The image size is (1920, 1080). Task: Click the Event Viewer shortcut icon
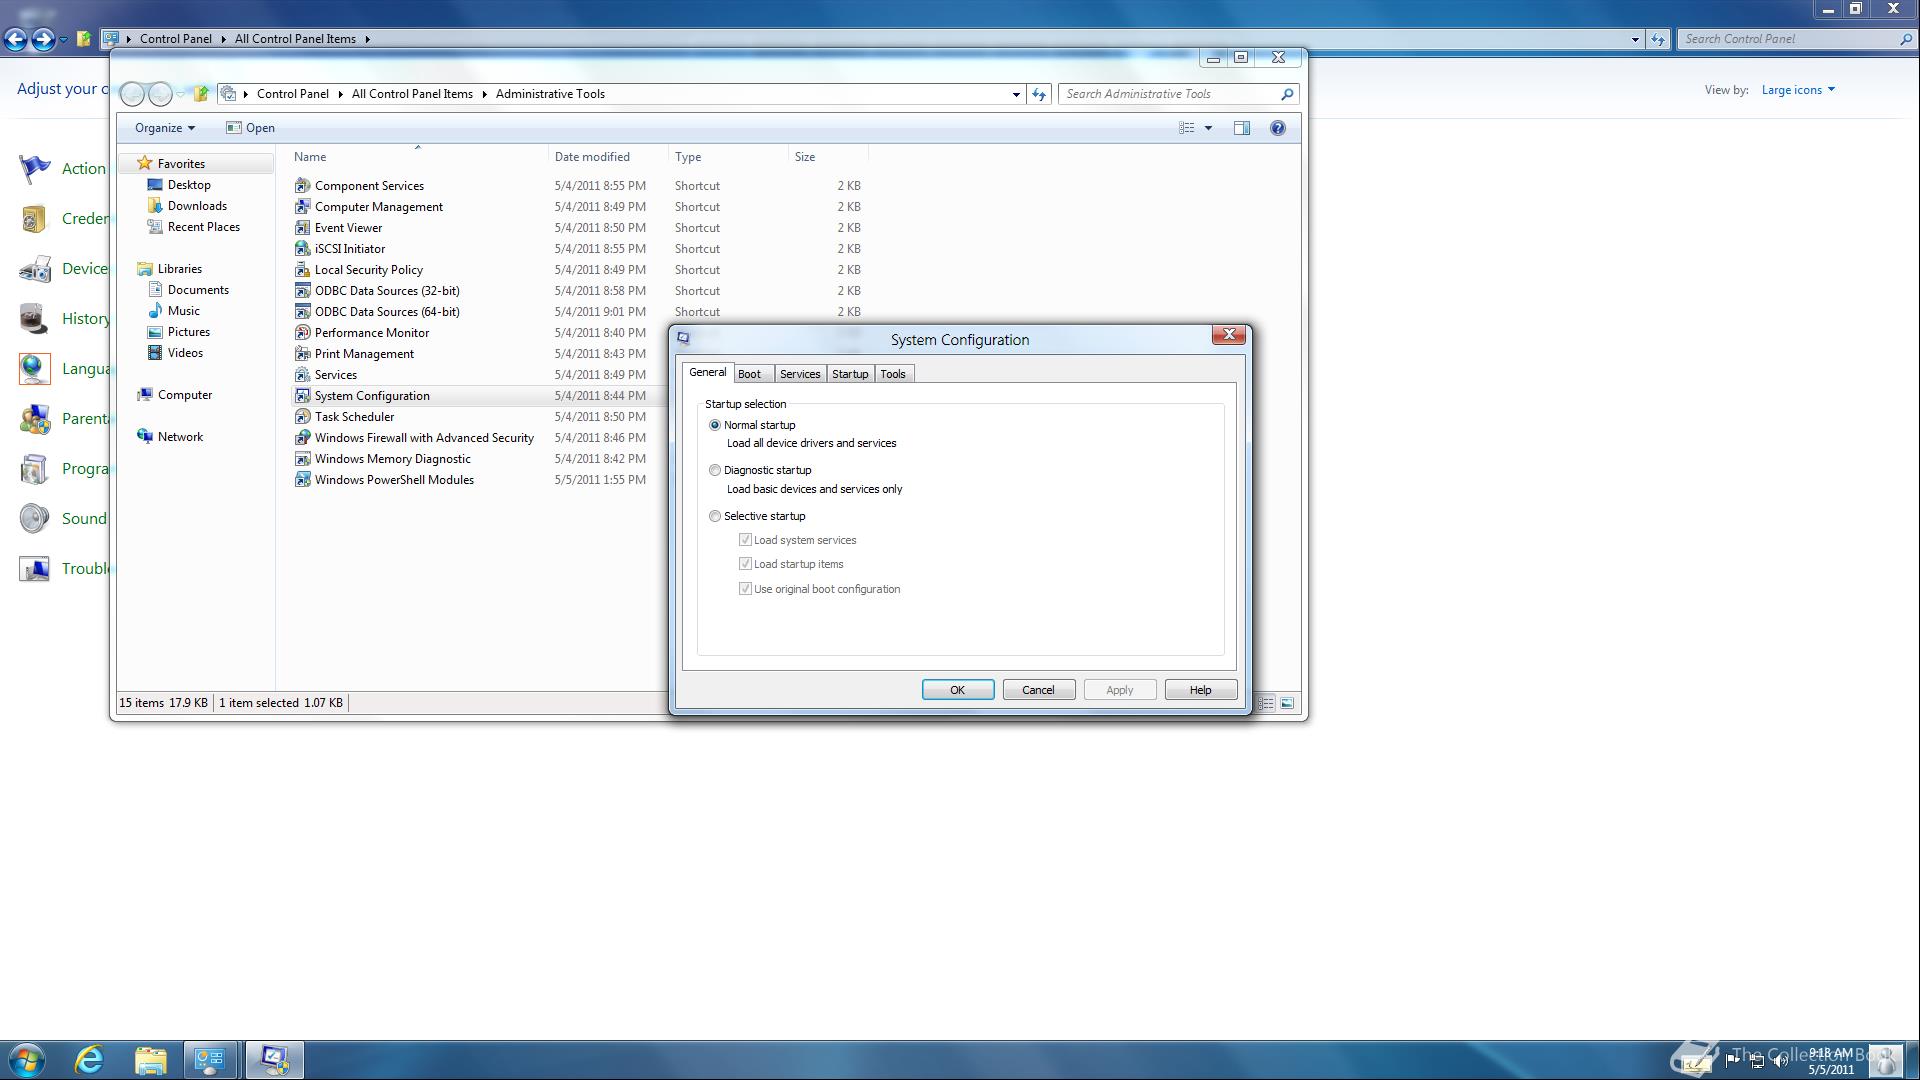tap(302, 228)
